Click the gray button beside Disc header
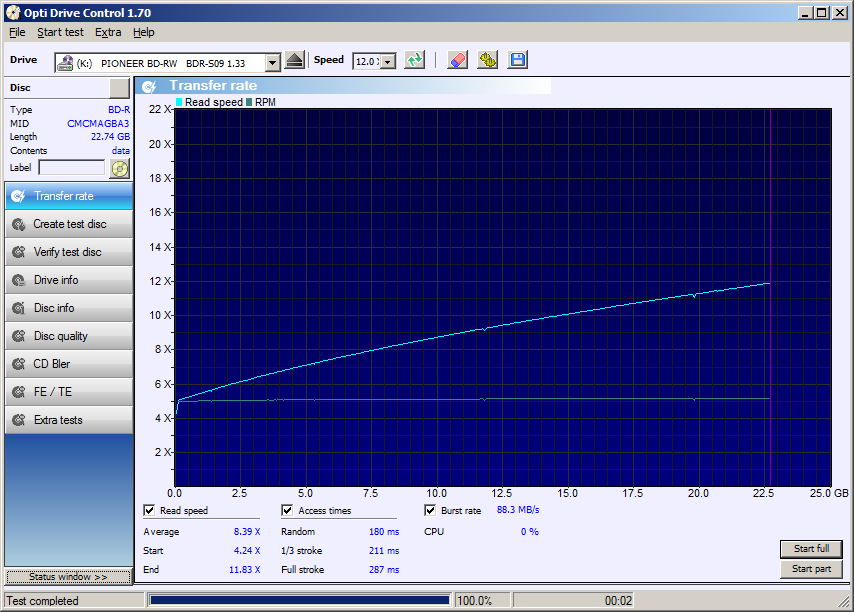The height and width of the screenshot is (612, 854). pyautogui.click(x=119, y=88)
